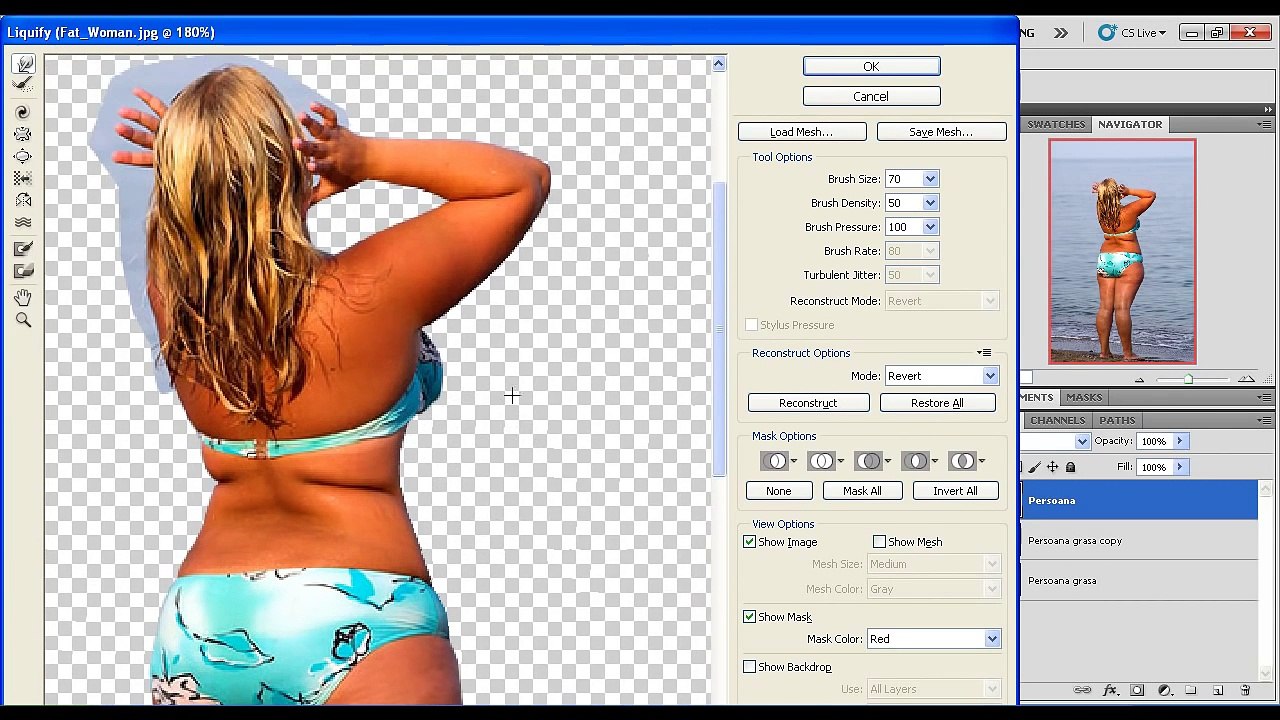
Task: Delete layer with the trash icon
Action: (1245, 690)
